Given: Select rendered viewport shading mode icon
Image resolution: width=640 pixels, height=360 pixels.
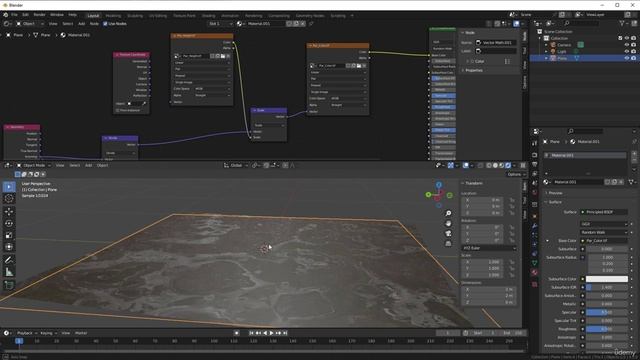Looking at the screenshot, I should click(x=508, y=165).
